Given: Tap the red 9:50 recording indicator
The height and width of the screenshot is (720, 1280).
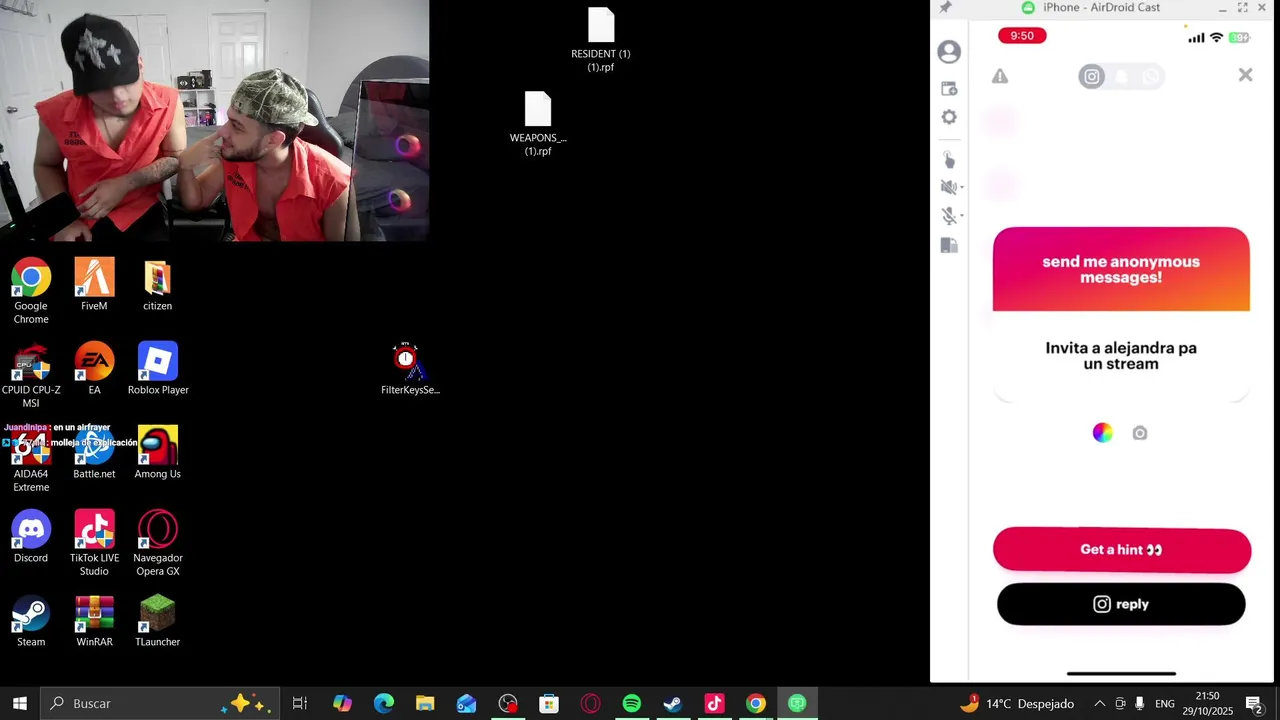Looking at the screenshot, I should click(1022, 36).
